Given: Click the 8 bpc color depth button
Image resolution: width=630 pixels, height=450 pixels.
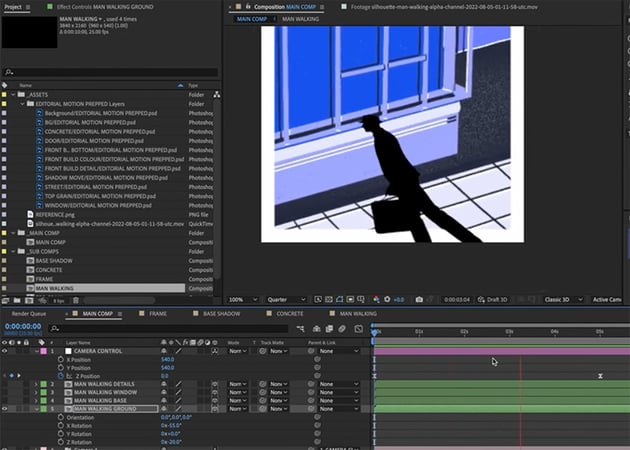Looking at the screenshot, I should tap(58, 299).
